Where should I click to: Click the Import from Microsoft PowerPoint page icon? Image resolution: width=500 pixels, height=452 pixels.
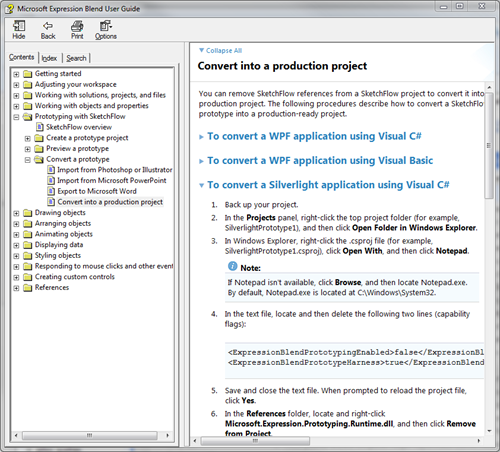click(51, 181)
